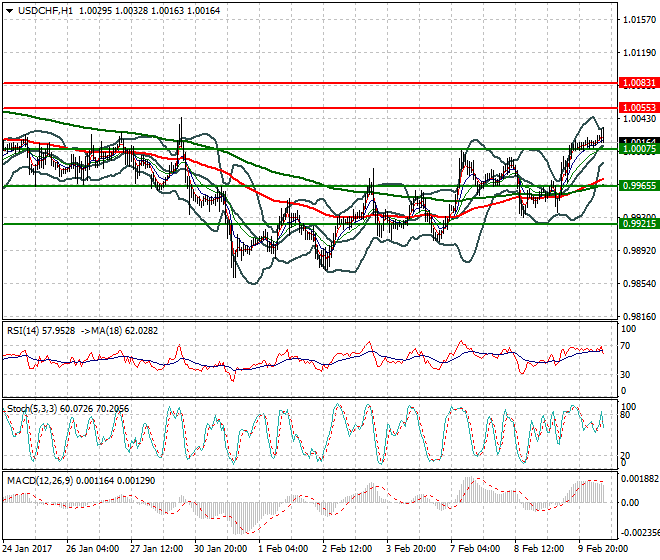Click the 1.00430 price scale value
660x560 pixels.
639,119
